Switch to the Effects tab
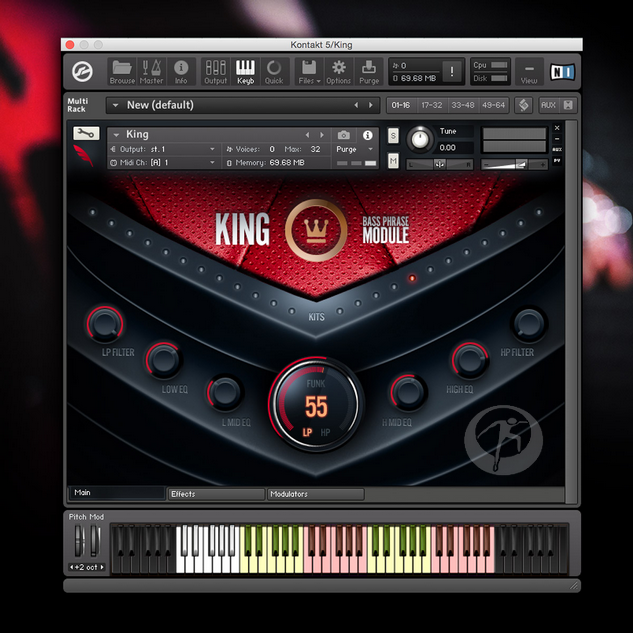 pyautogui.click(x=216, y=494)
